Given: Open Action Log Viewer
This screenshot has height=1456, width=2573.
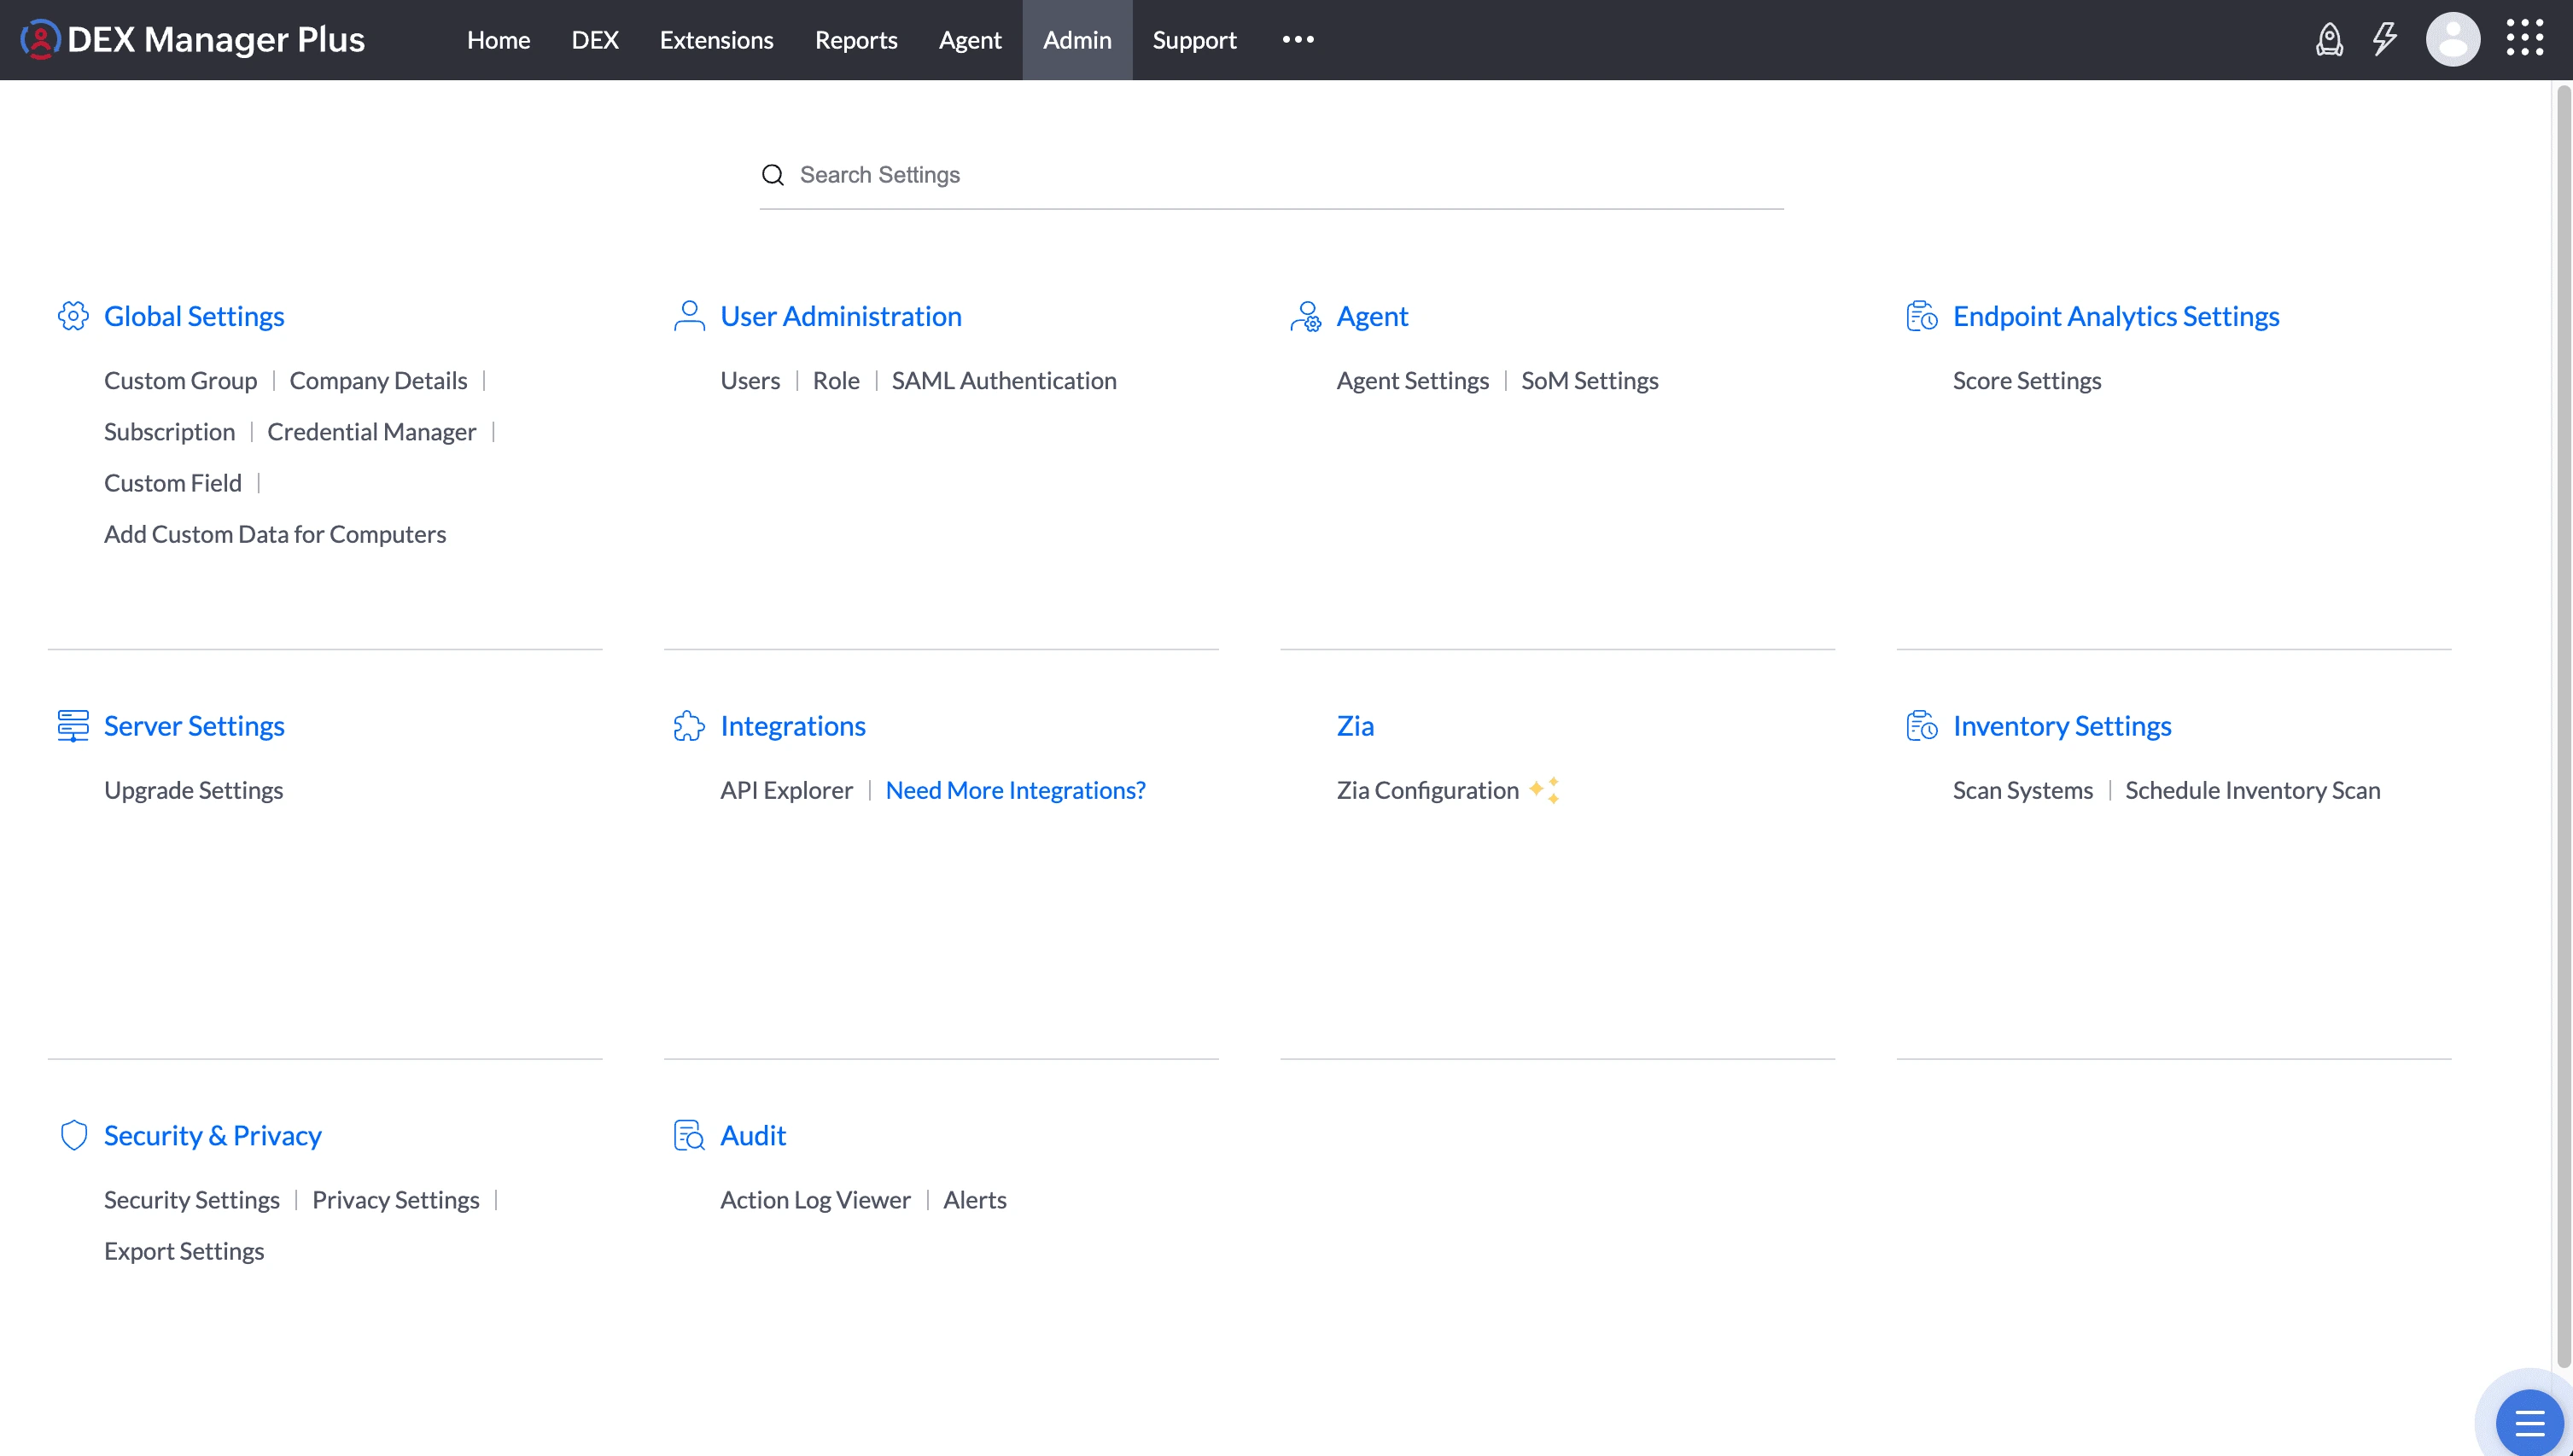Looking at the screenshot, I should 815,1200.
